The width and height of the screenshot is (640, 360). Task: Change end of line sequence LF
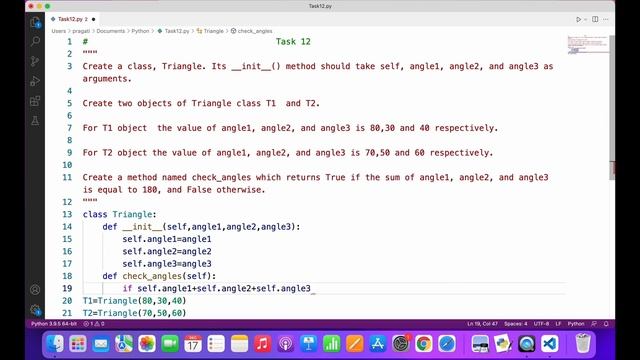[x=558, y=324]
